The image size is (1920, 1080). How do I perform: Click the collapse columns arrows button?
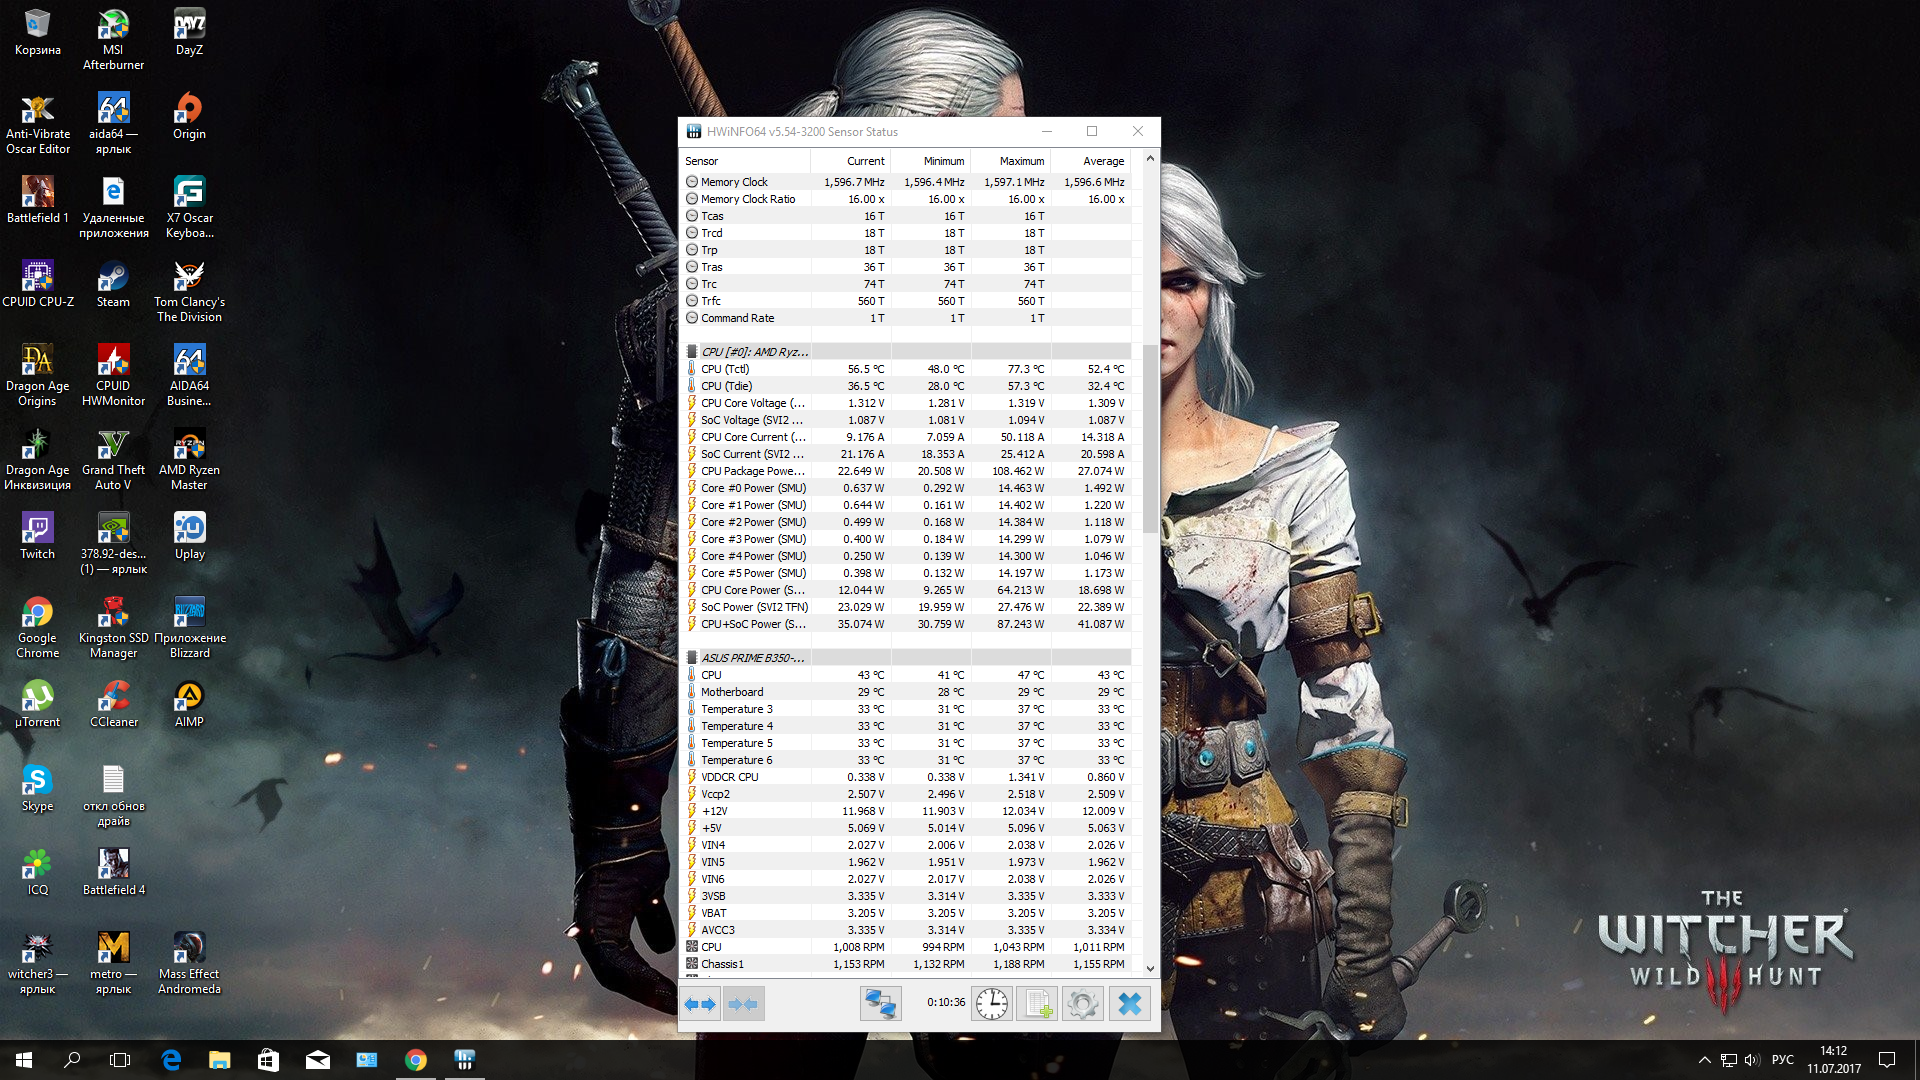743,1003
